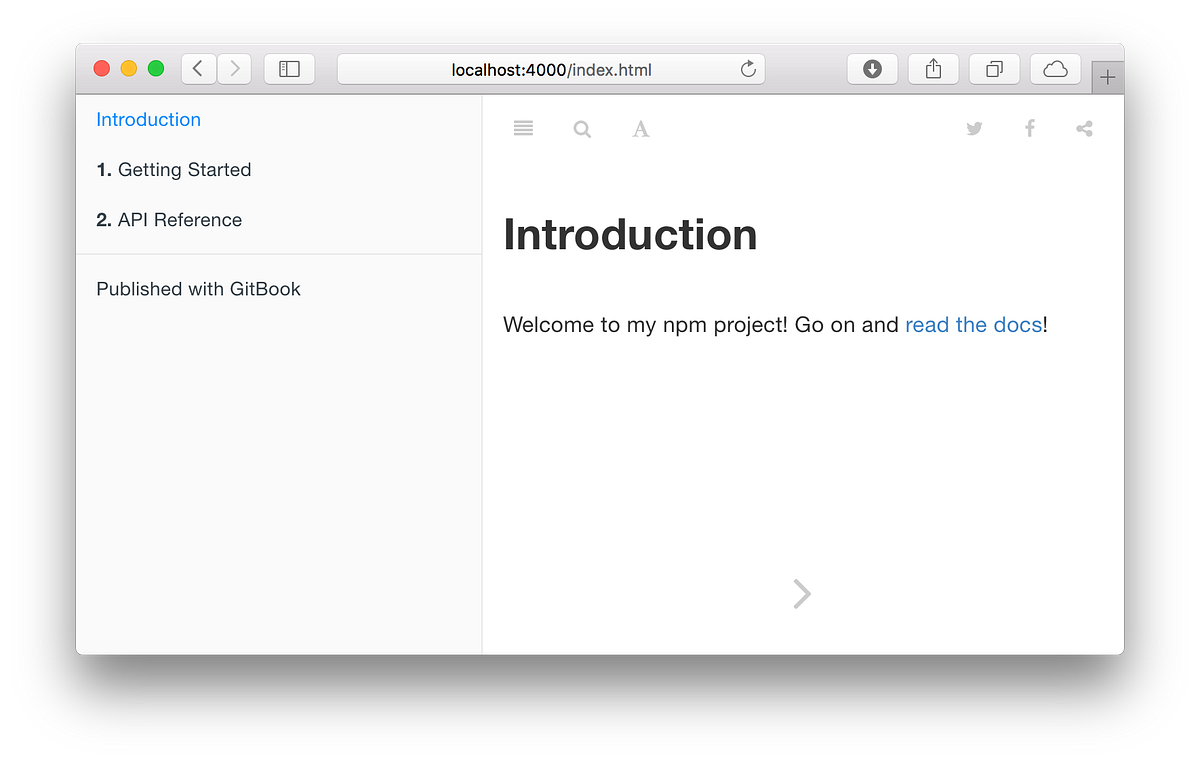Advance to the next documentation page
The height and width of the screenshot is (763, 1200).
click(x=801, y=593)
